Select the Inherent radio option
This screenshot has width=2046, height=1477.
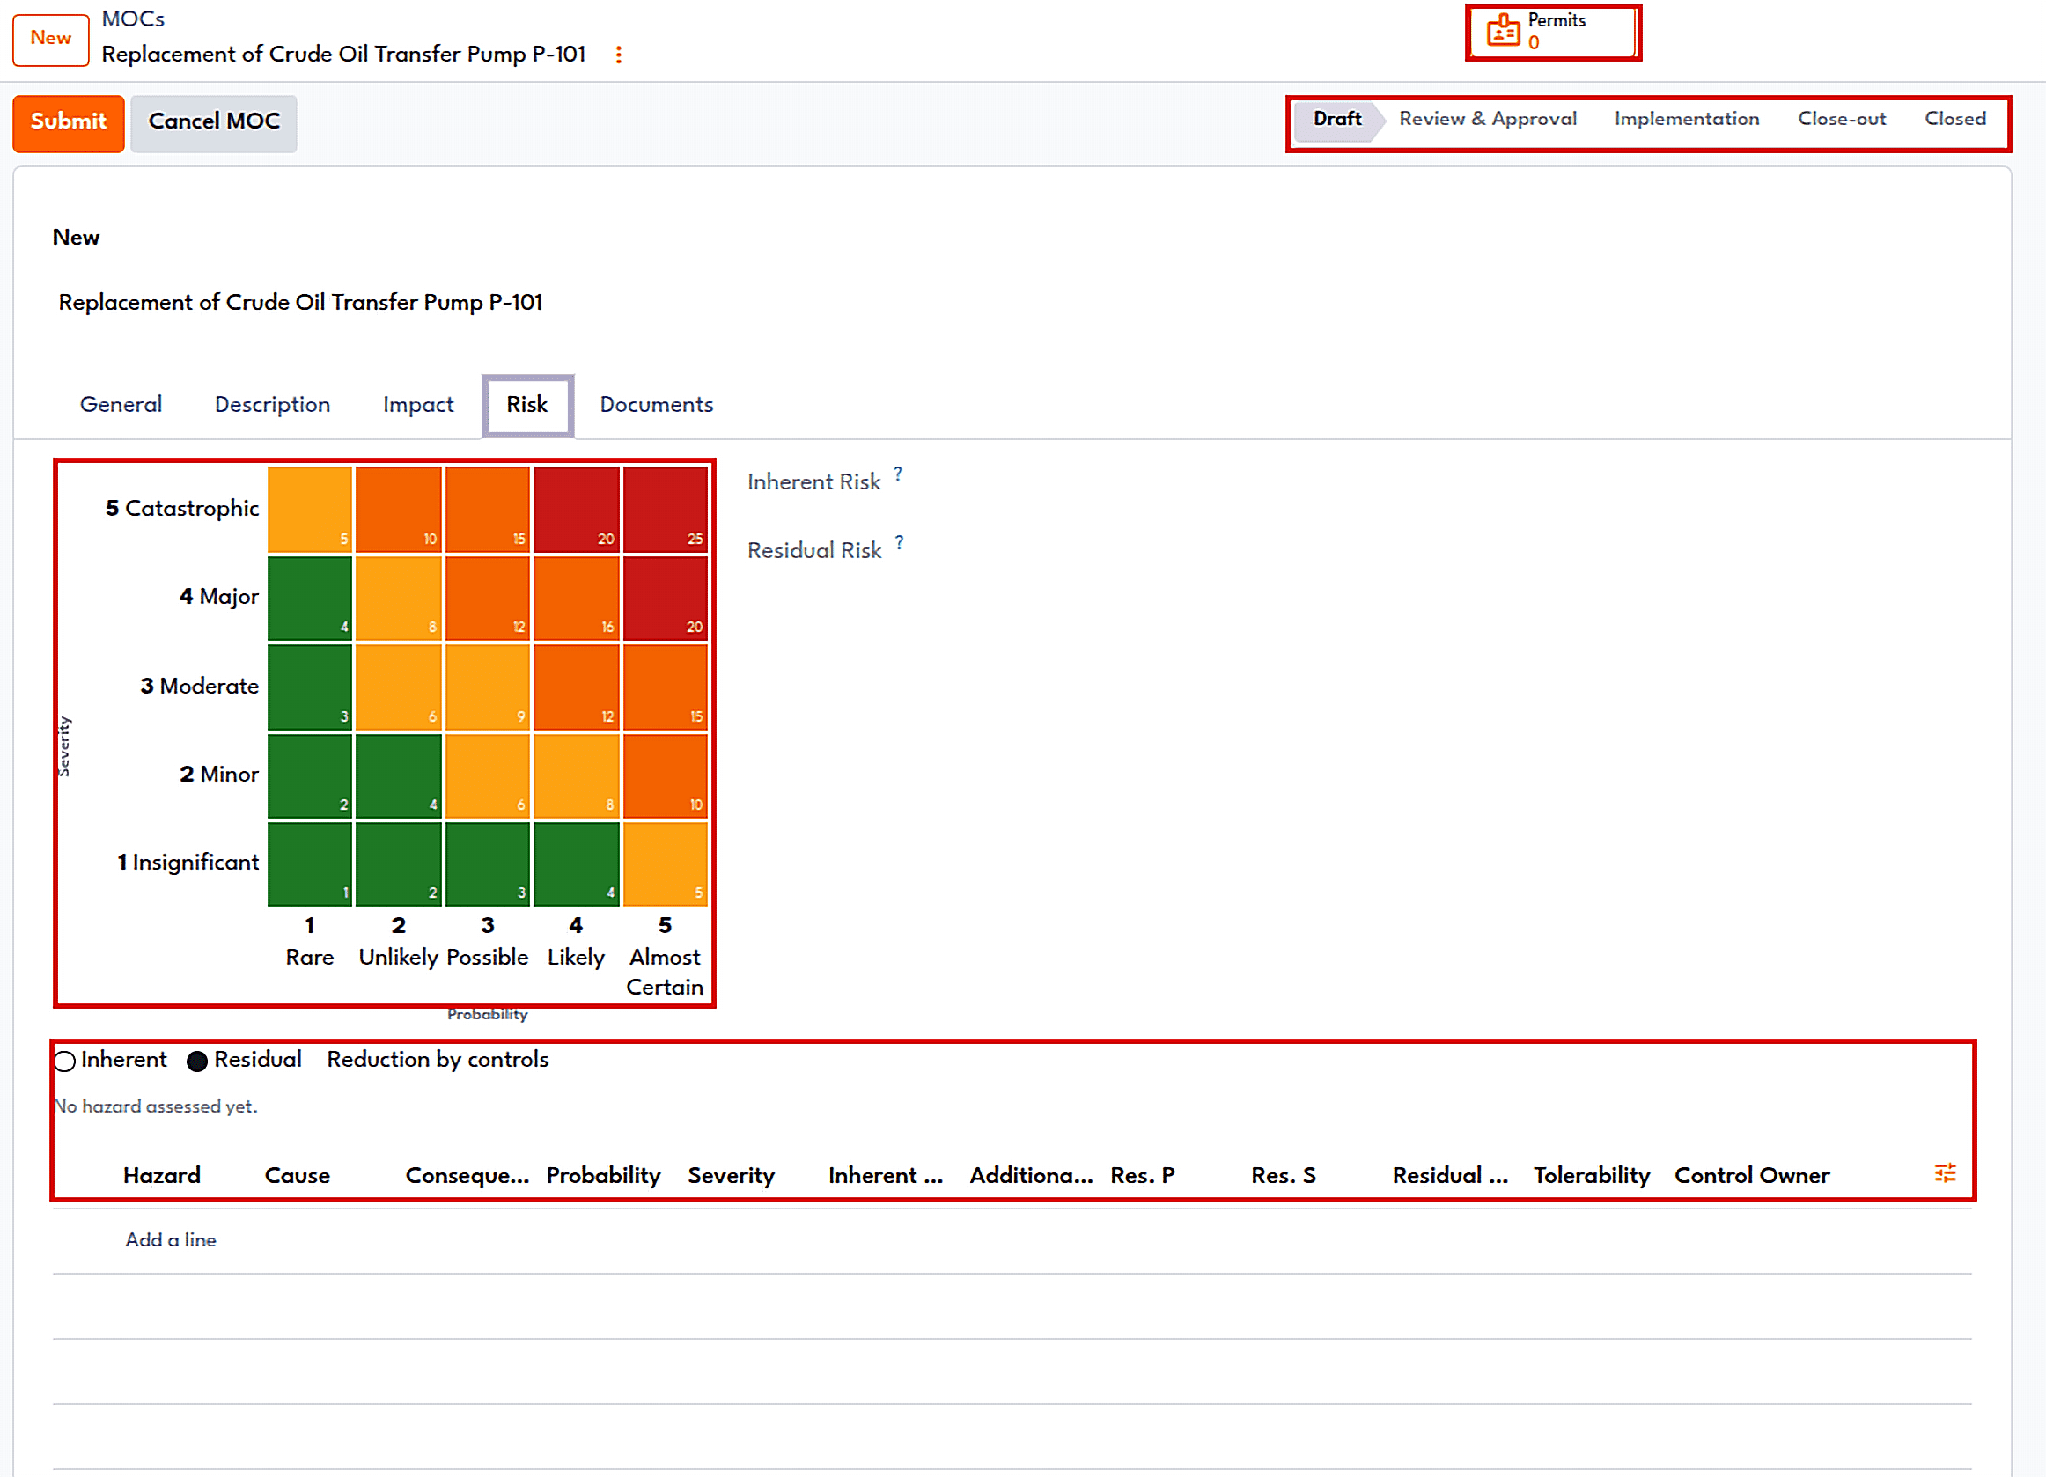65,1060
